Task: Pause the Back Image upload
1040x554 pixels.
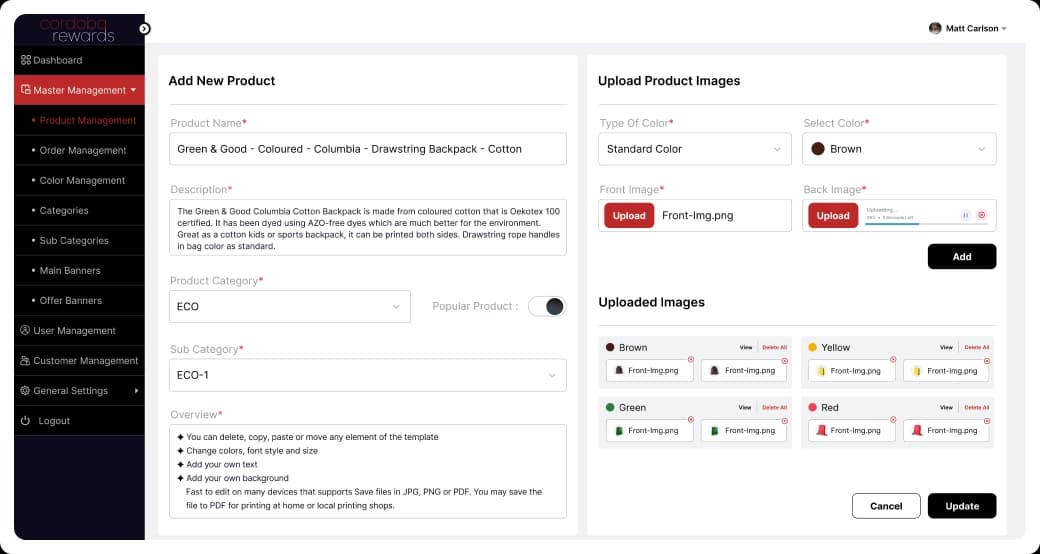Action: pos(966,215)
